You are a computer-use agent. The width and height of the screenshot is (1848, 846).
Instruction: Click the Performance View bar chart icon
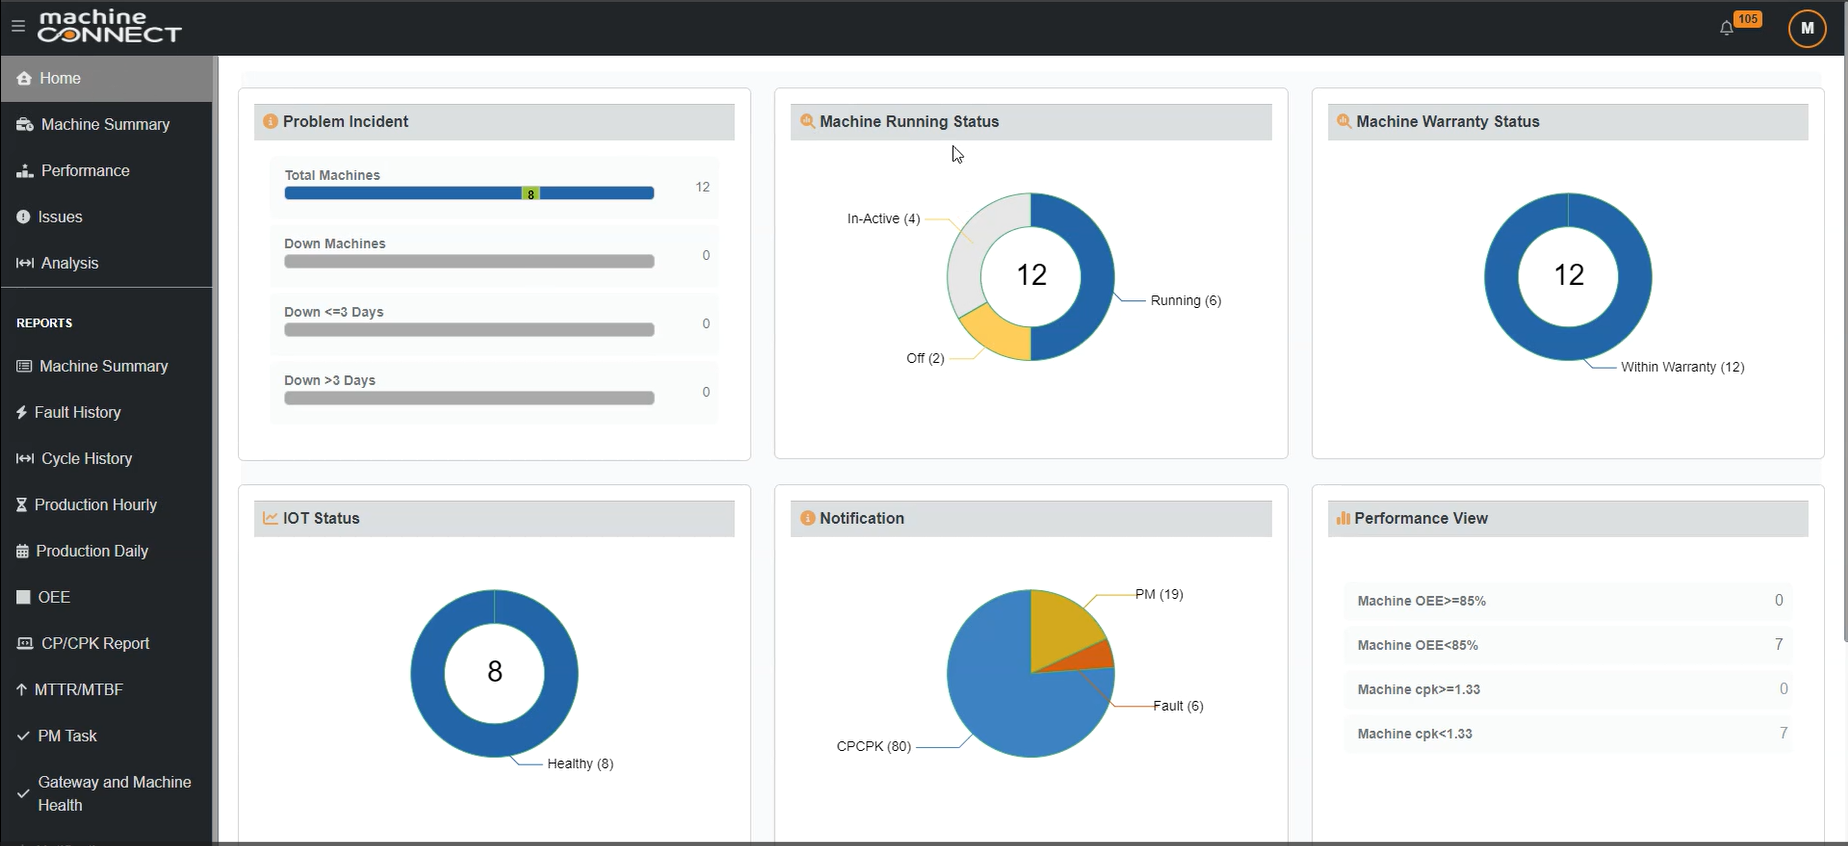(1343, 518)
